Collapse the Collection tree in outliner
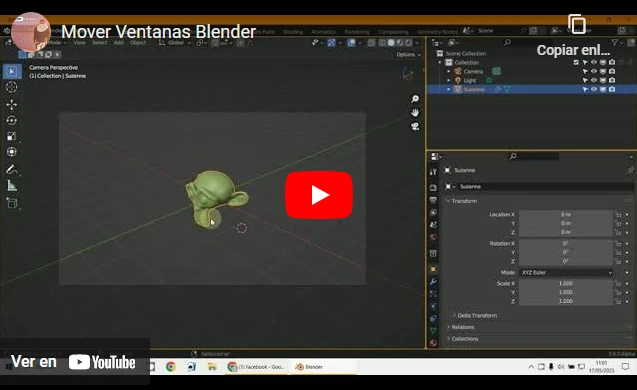637x390 pixels. [x=440, y=63]
